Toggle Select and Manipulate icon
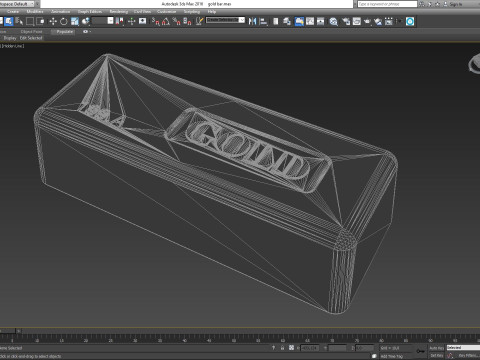Viewport: 480px width, 360px height. [x=132, y=21]
